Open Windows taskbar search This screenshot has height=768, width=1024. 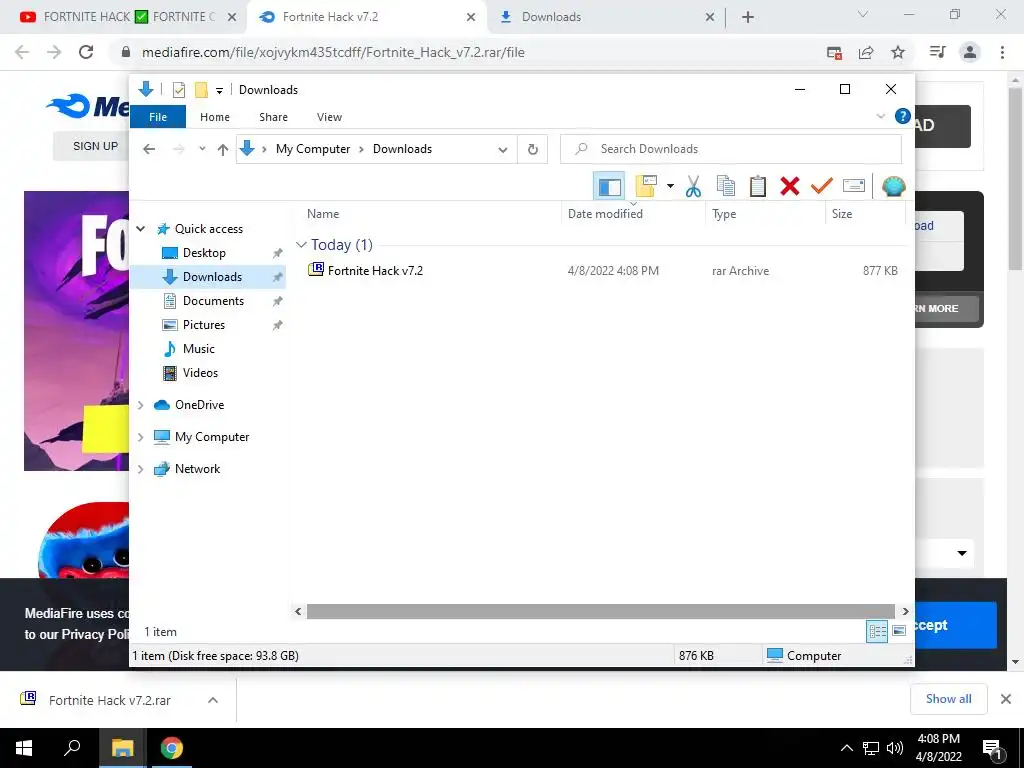(x=72, y=748)
